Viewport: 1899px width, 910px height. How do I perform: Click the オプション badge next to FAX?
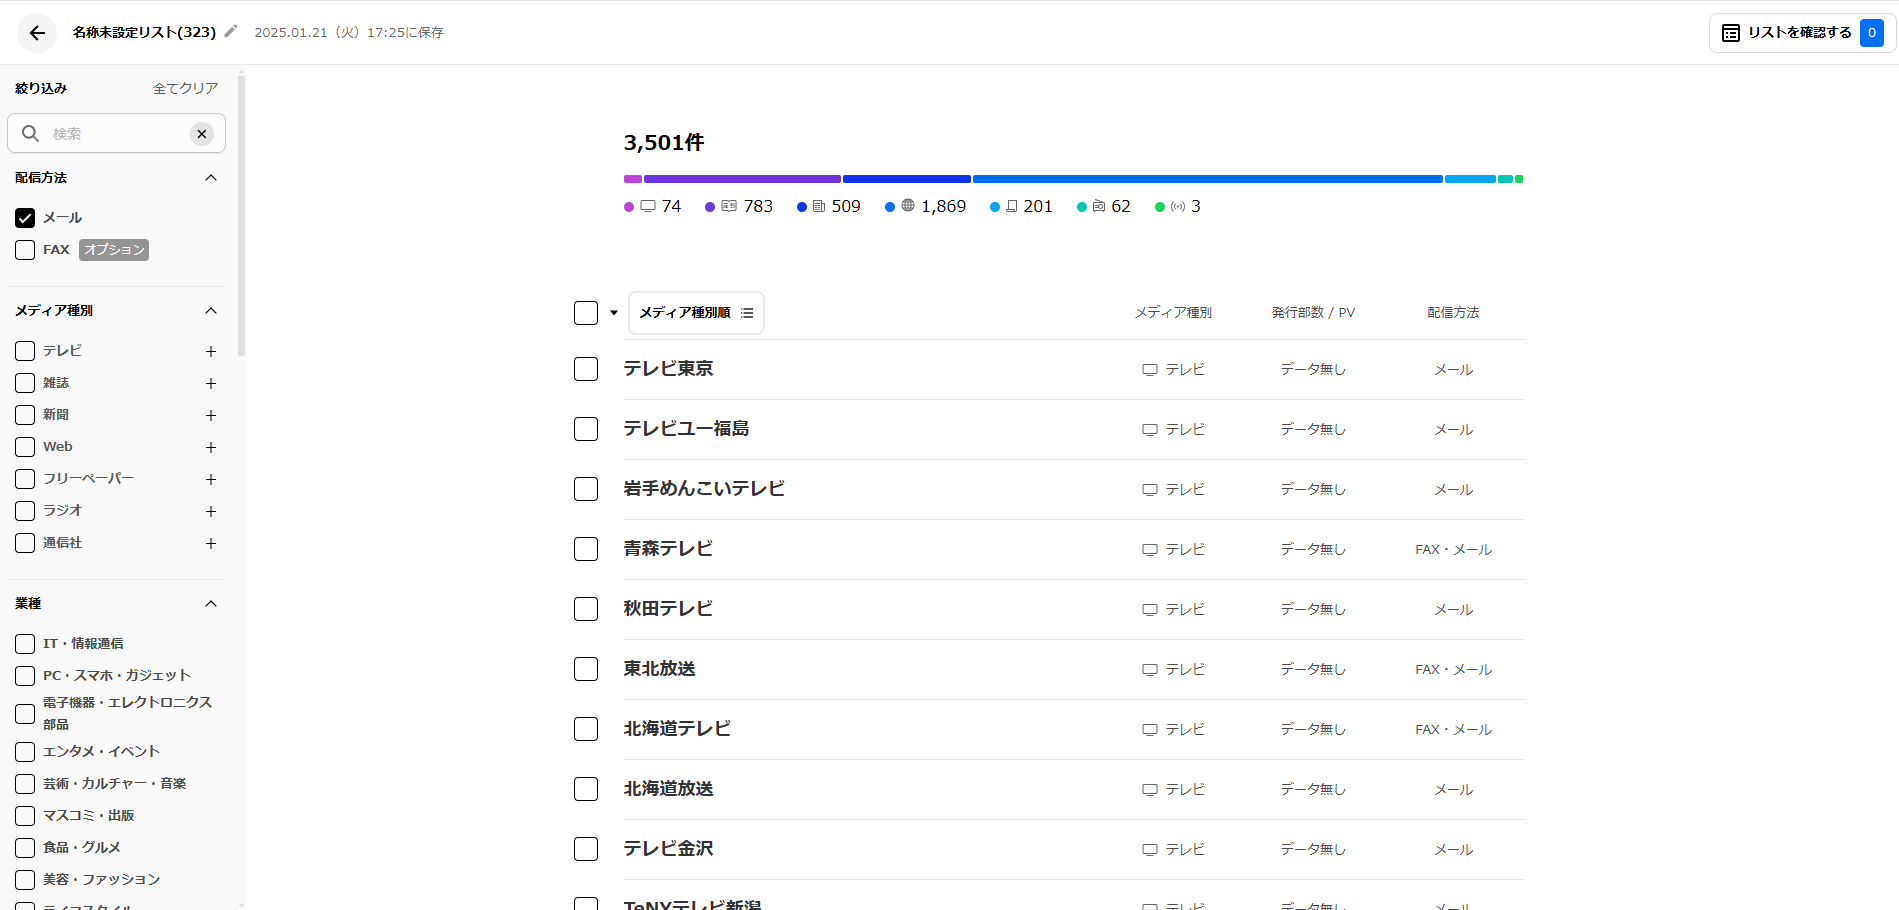(x=114, y=250)
